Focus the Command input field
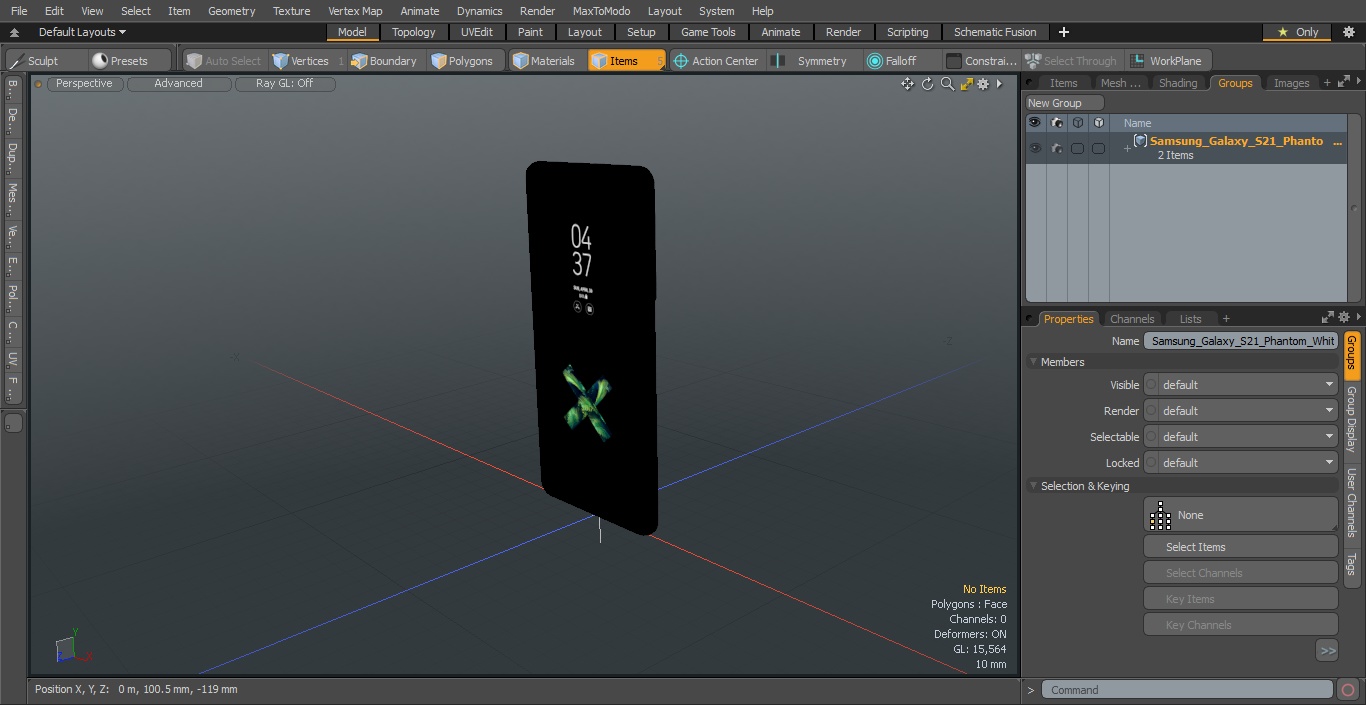 [x=1187, y=690]
